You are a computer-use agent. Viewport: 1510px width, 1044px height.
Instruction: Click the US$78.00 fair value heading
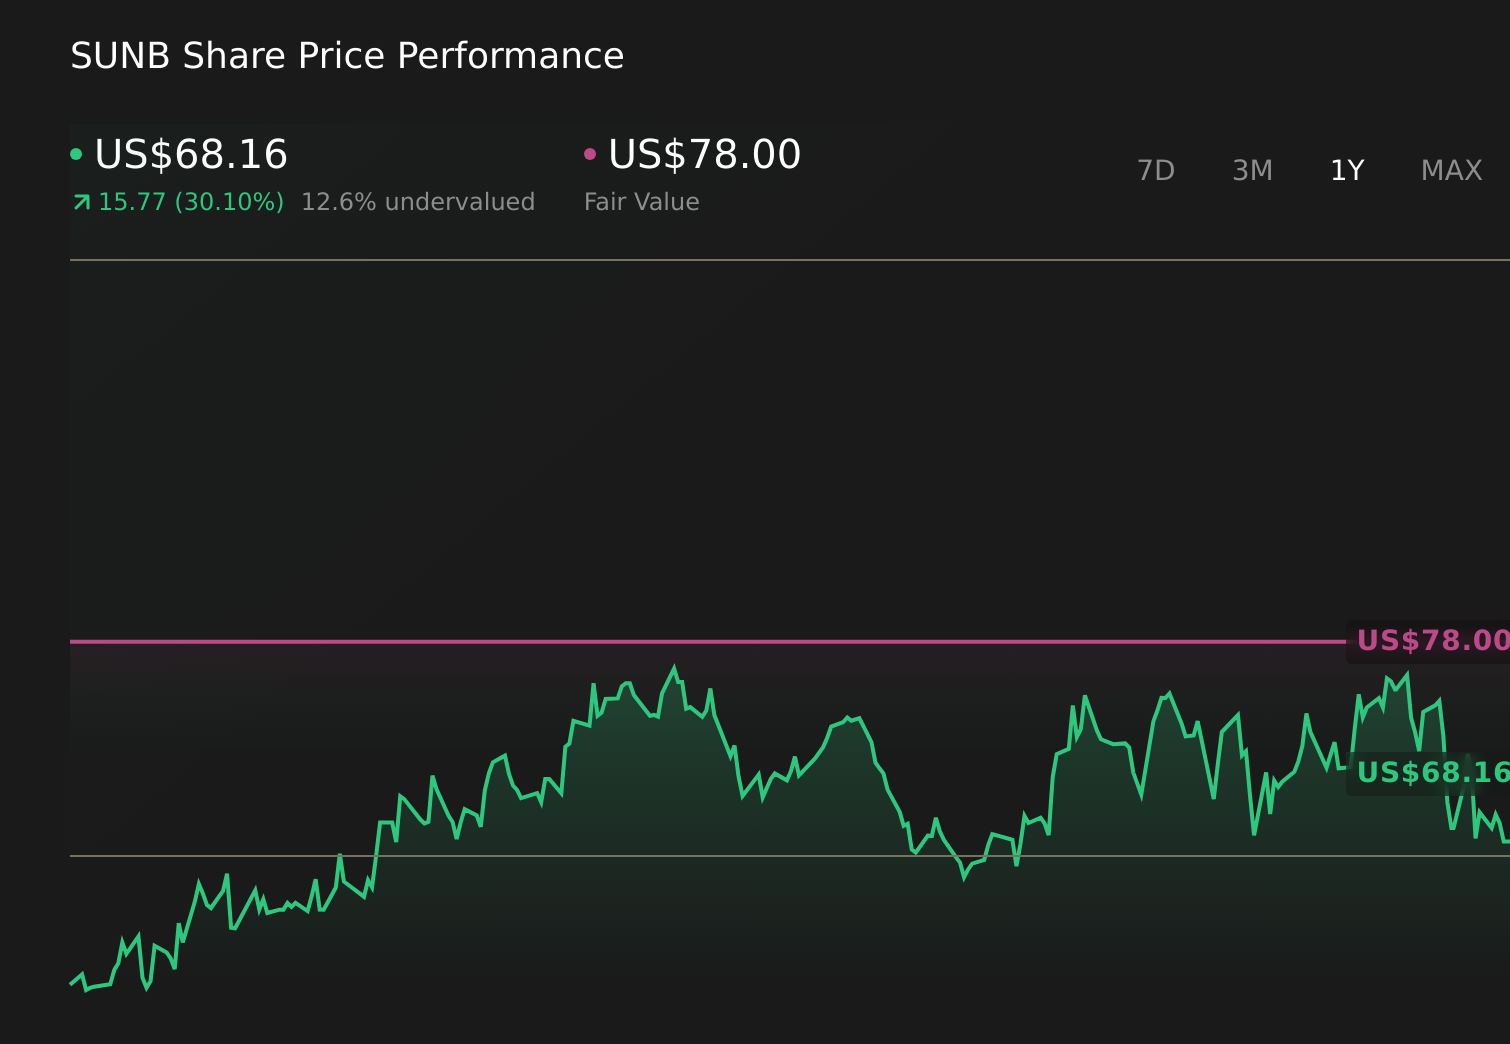(703, 154)
